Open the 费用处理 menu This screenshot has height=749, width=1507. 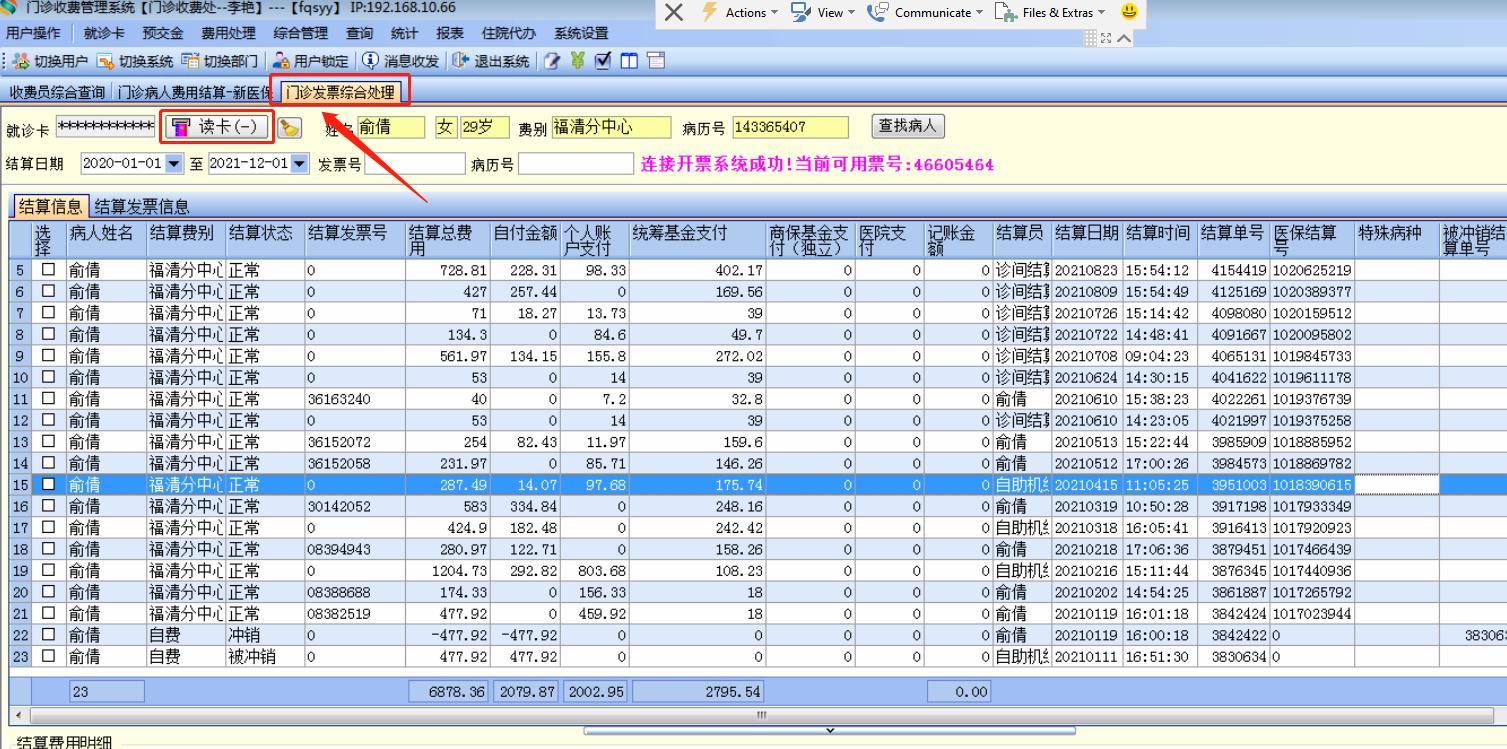228,34
